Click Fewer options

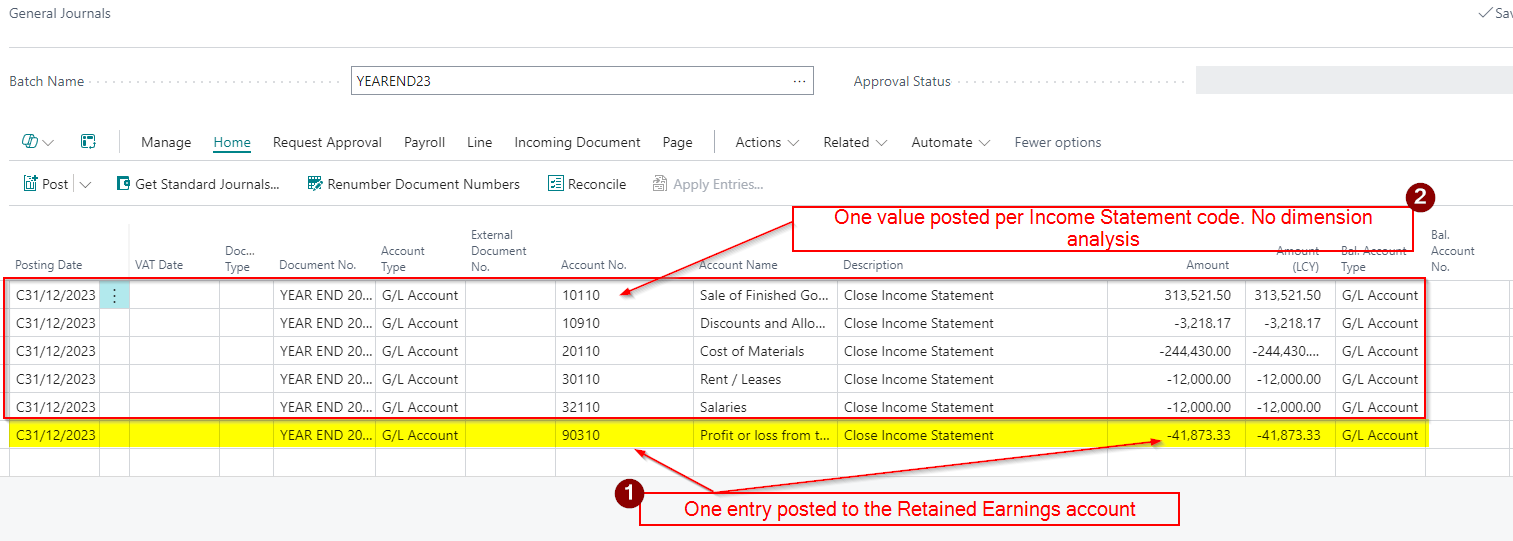click(x=1057, y=142)
